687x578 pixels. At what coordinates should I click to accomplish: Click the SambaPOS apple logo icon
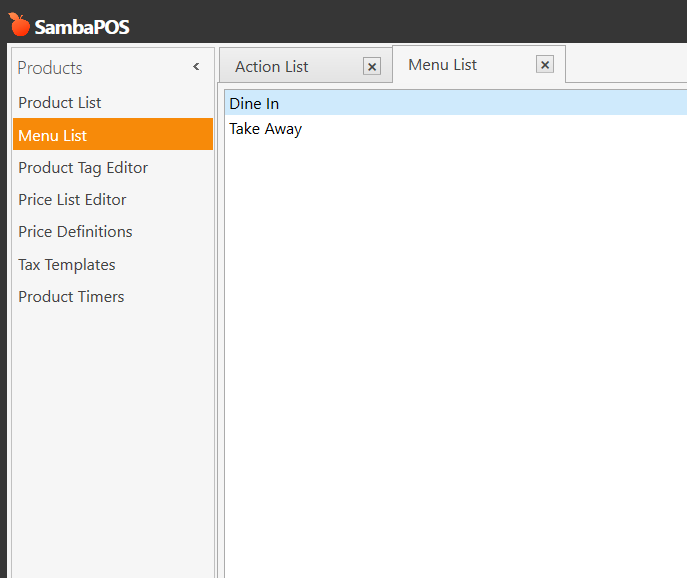19,25
